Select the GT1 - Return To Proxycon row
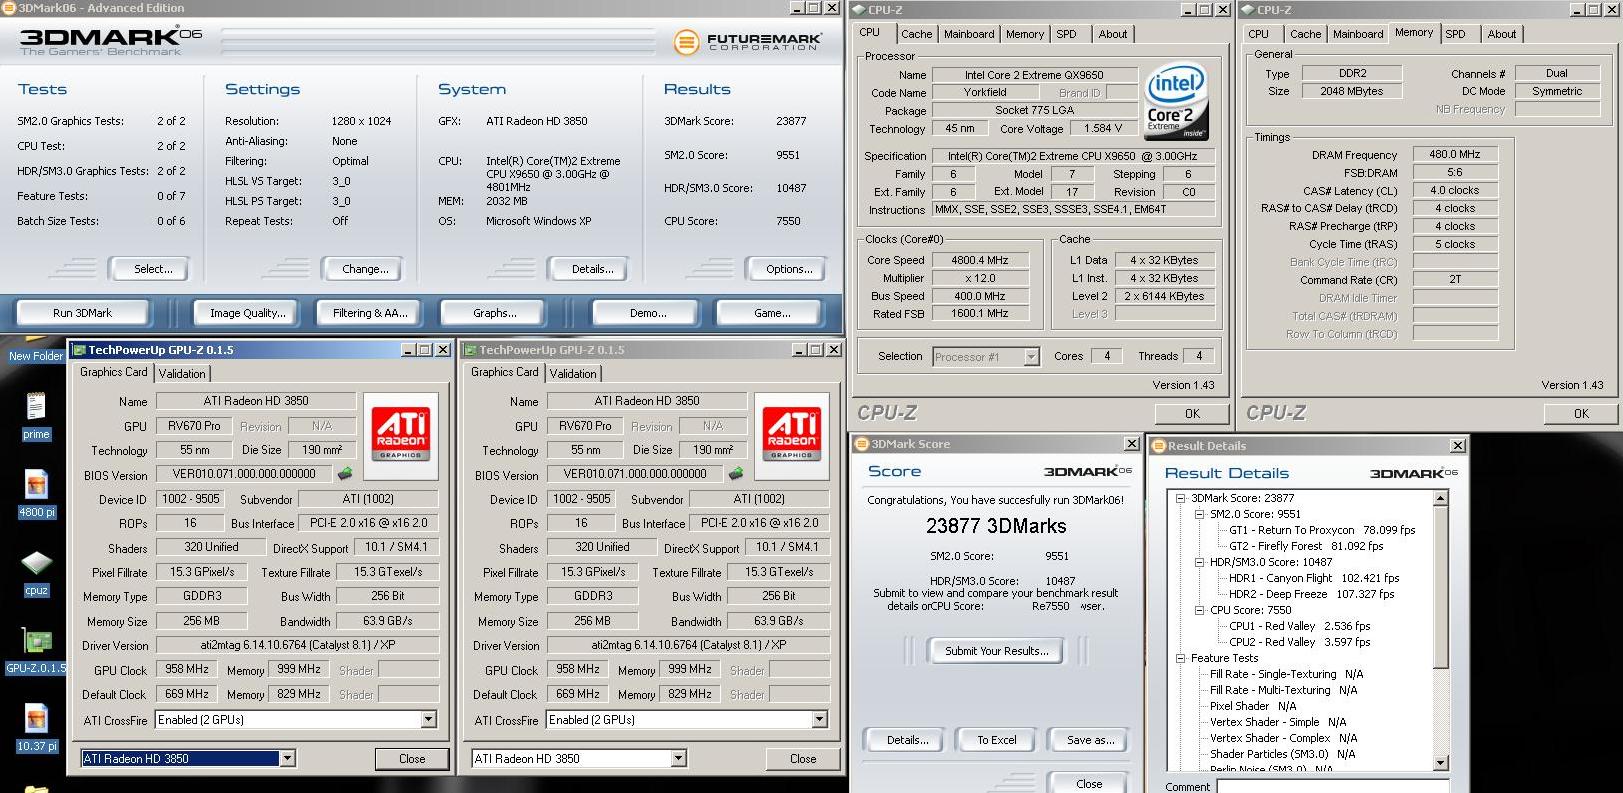The image size is (1623, 793). 1321,530
